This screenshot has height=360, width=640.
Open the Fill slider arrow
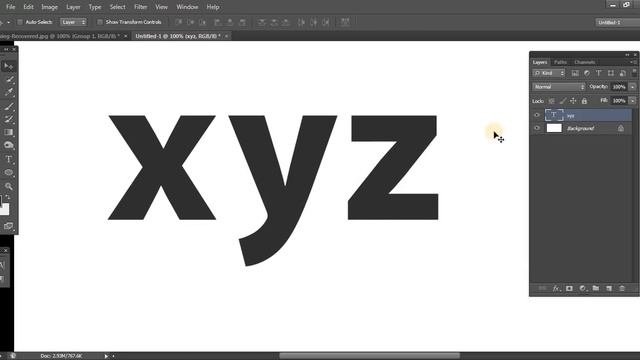(632, 101)
